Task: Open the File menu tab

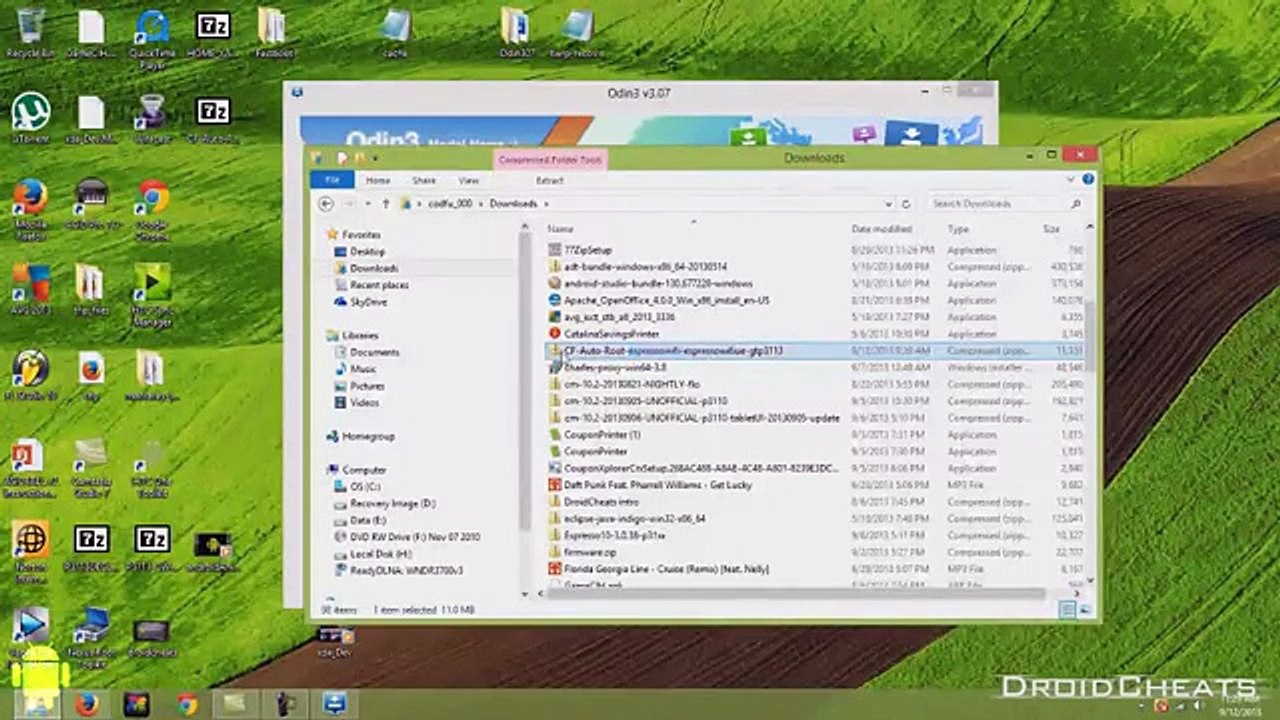Action: 332,181
